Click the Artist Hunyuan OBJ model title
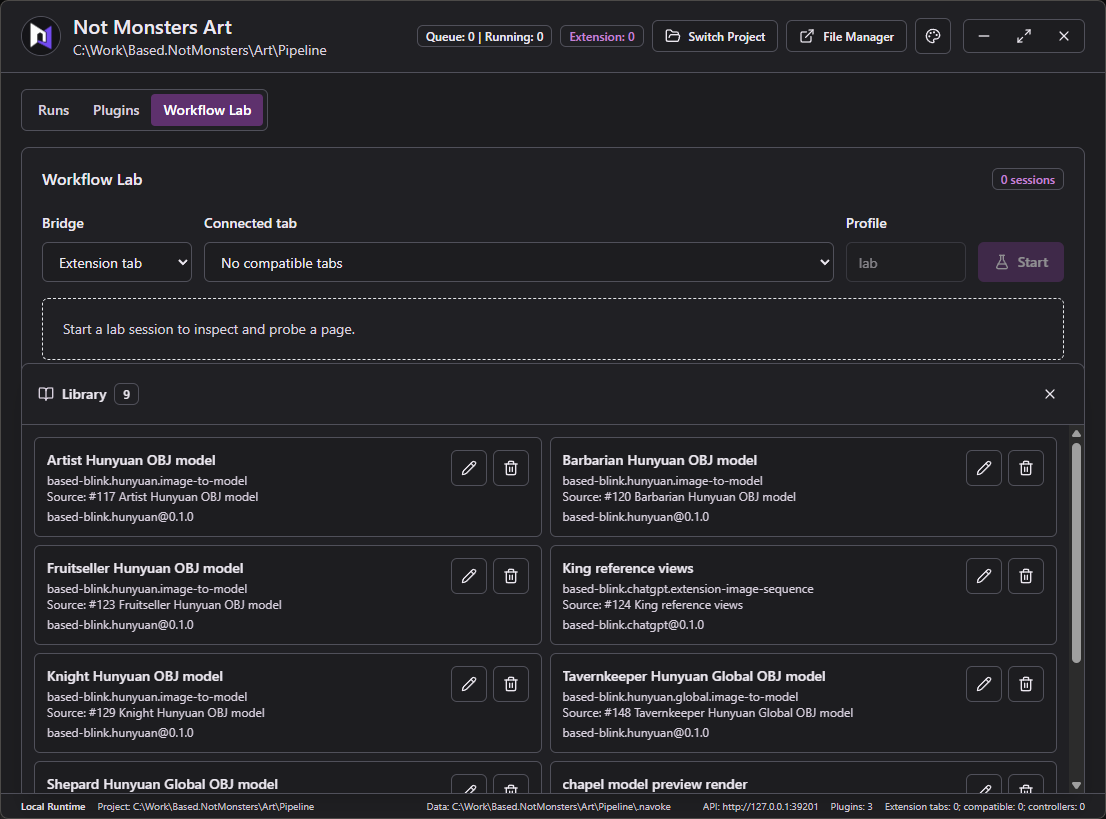This screenshot has width=1106, height=819. (x=131, y=461)
